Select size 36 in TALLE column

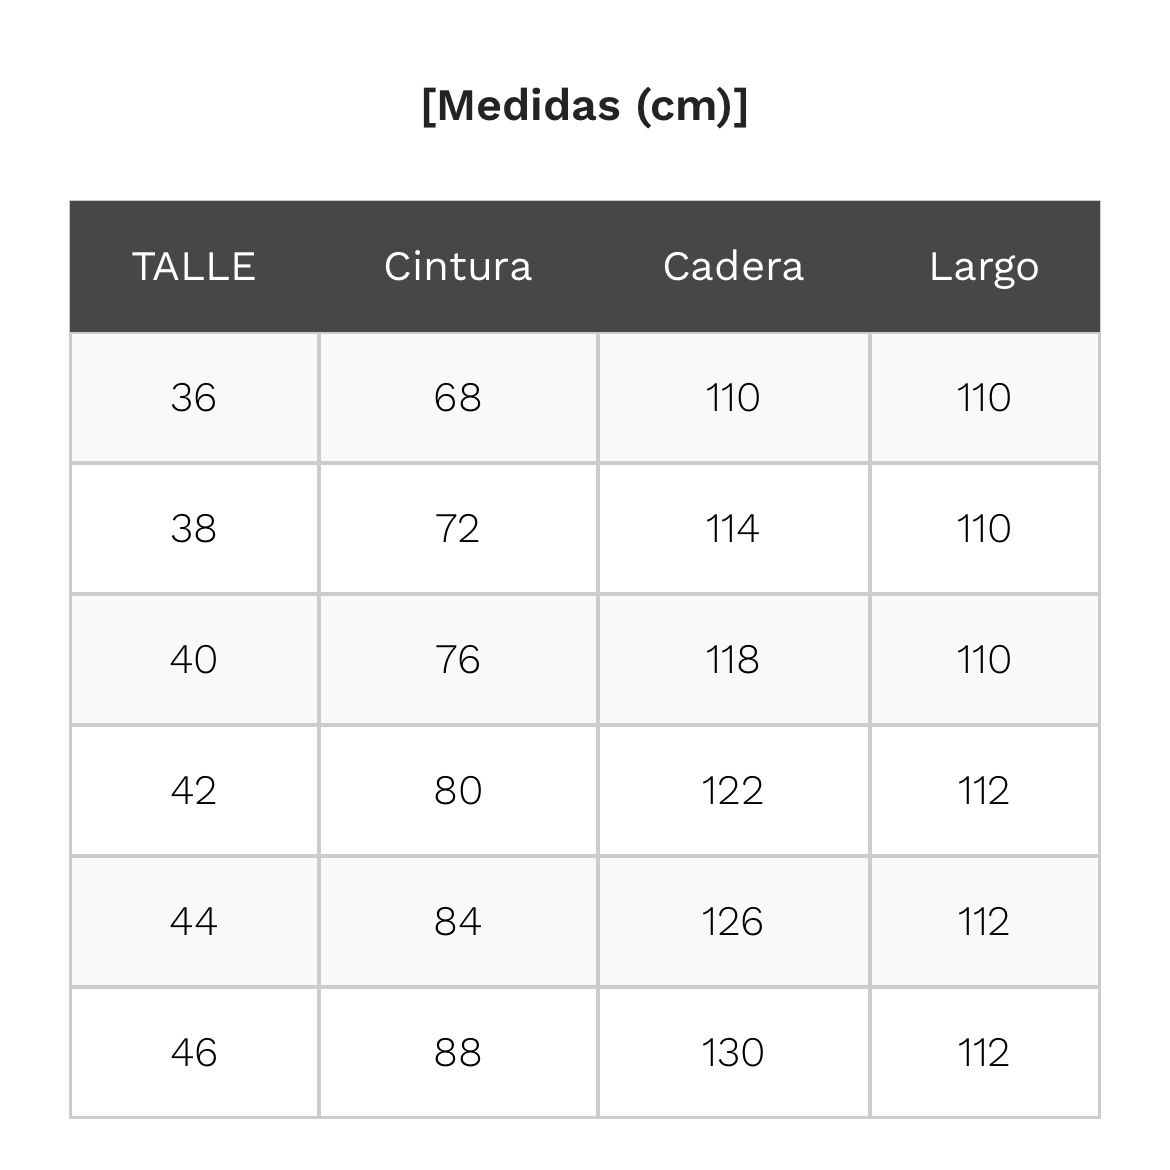(194, 398)
